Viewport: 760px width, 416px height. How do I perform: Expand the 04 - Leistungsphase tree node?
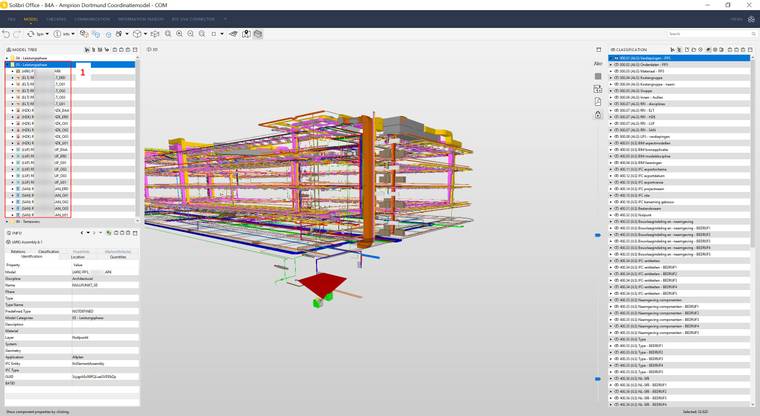tap(7, 58)
